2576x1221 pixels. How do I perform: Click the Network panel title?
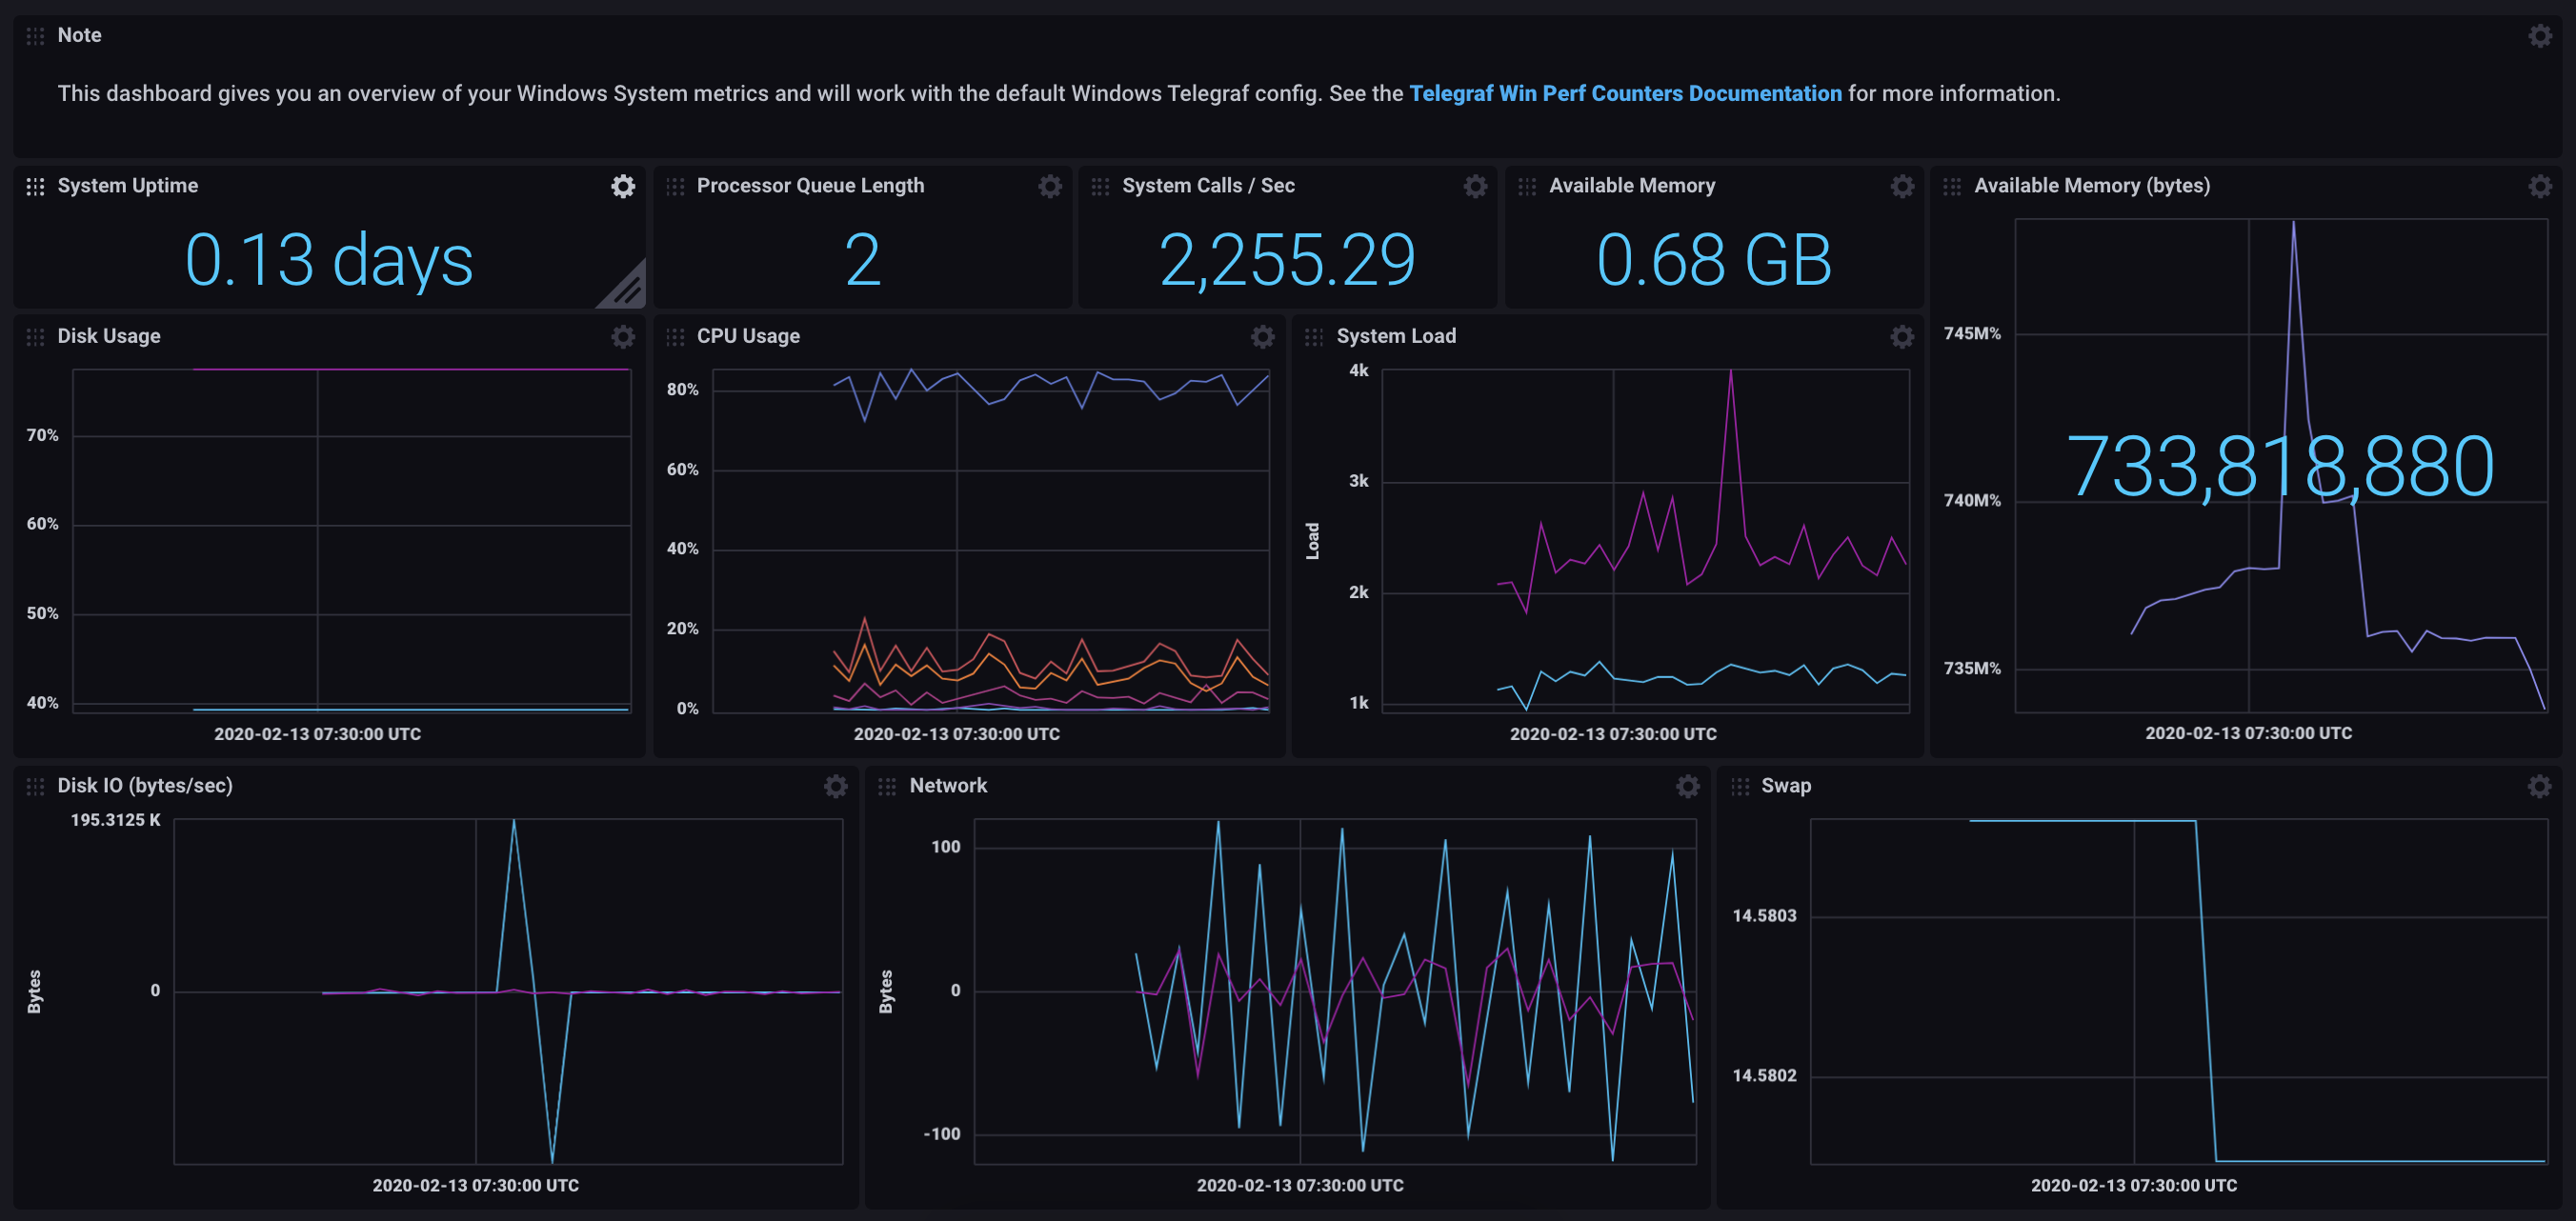point(948,786)
